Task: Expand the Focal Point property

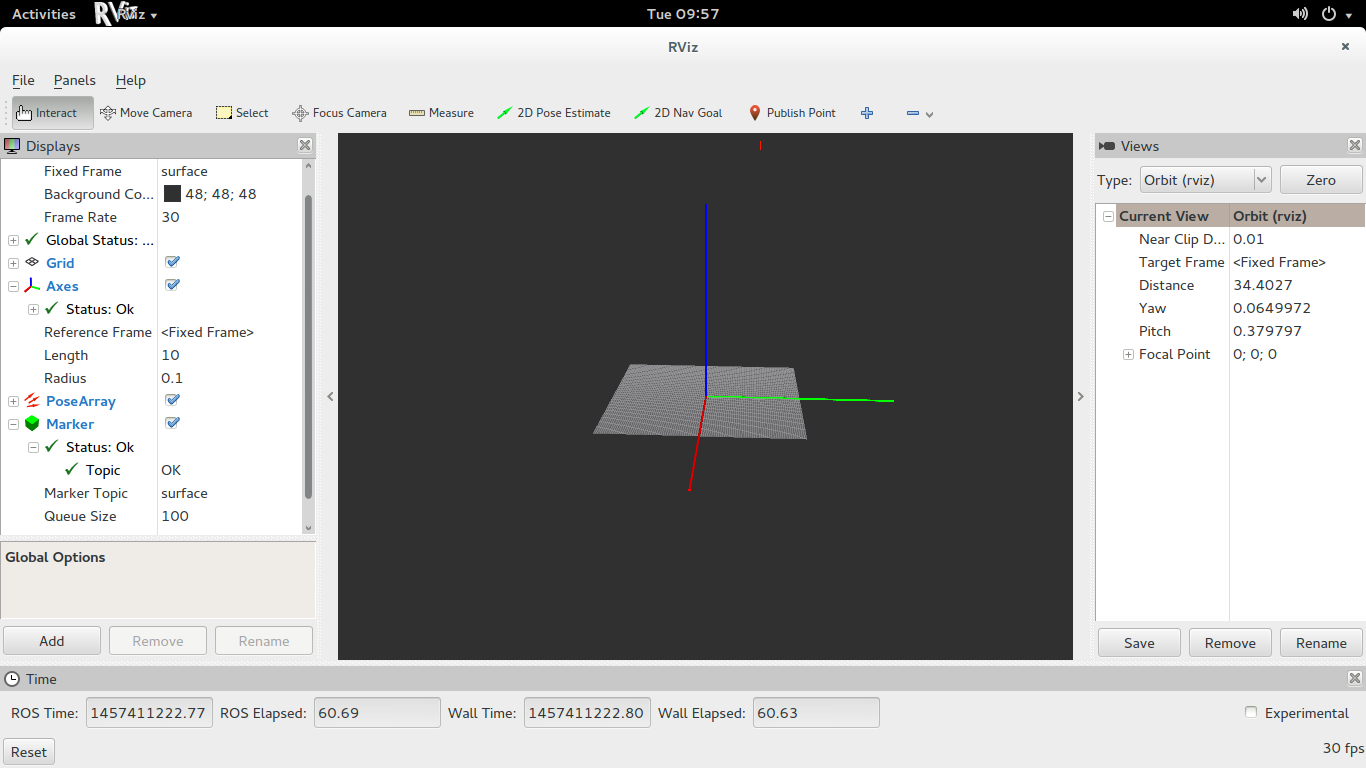Action: point(1128,354)
